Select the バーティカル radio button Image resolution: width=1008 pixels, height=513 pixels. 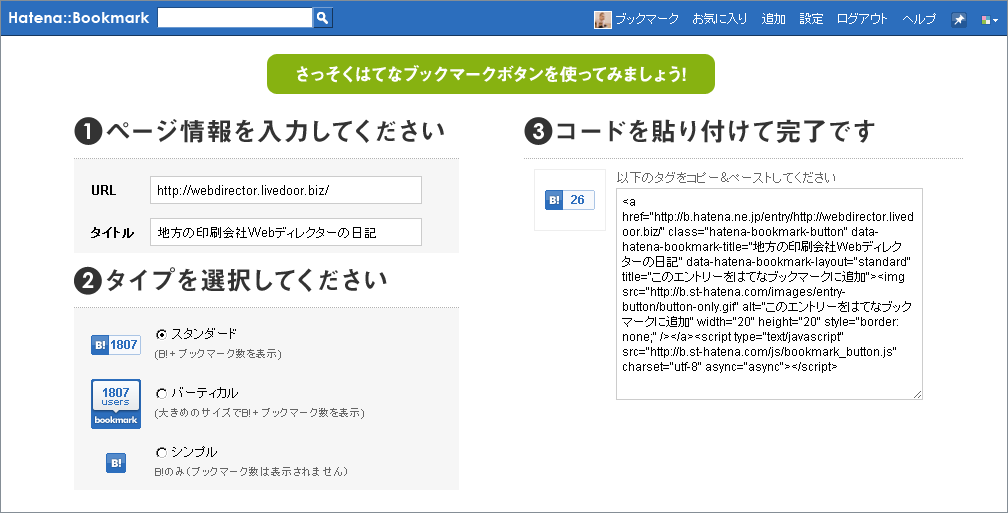point(161,393)
